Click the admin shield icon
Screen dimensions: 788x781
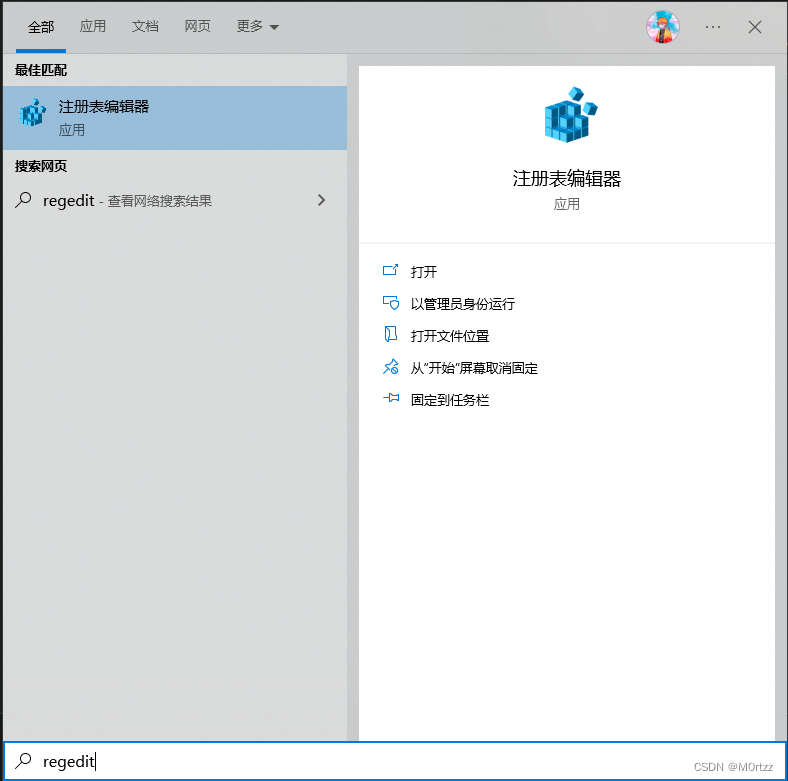click(x=390, y=303)
